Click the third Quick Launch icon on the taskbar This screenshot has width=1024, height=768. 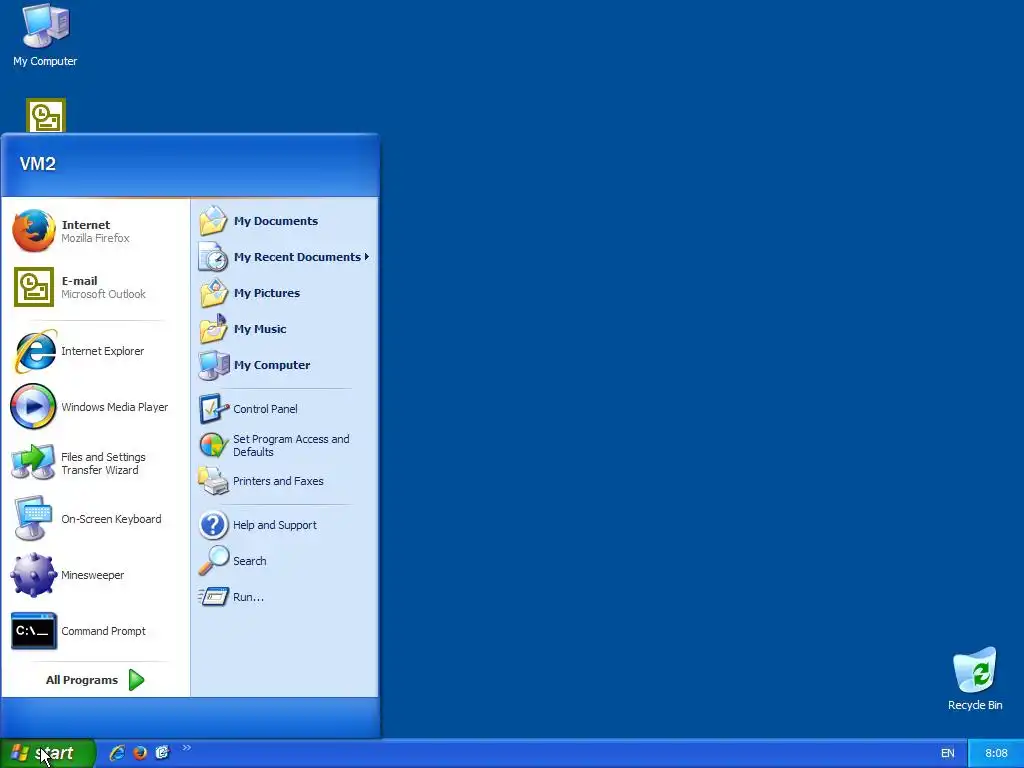pyautogui.click(x=162, y=753)
